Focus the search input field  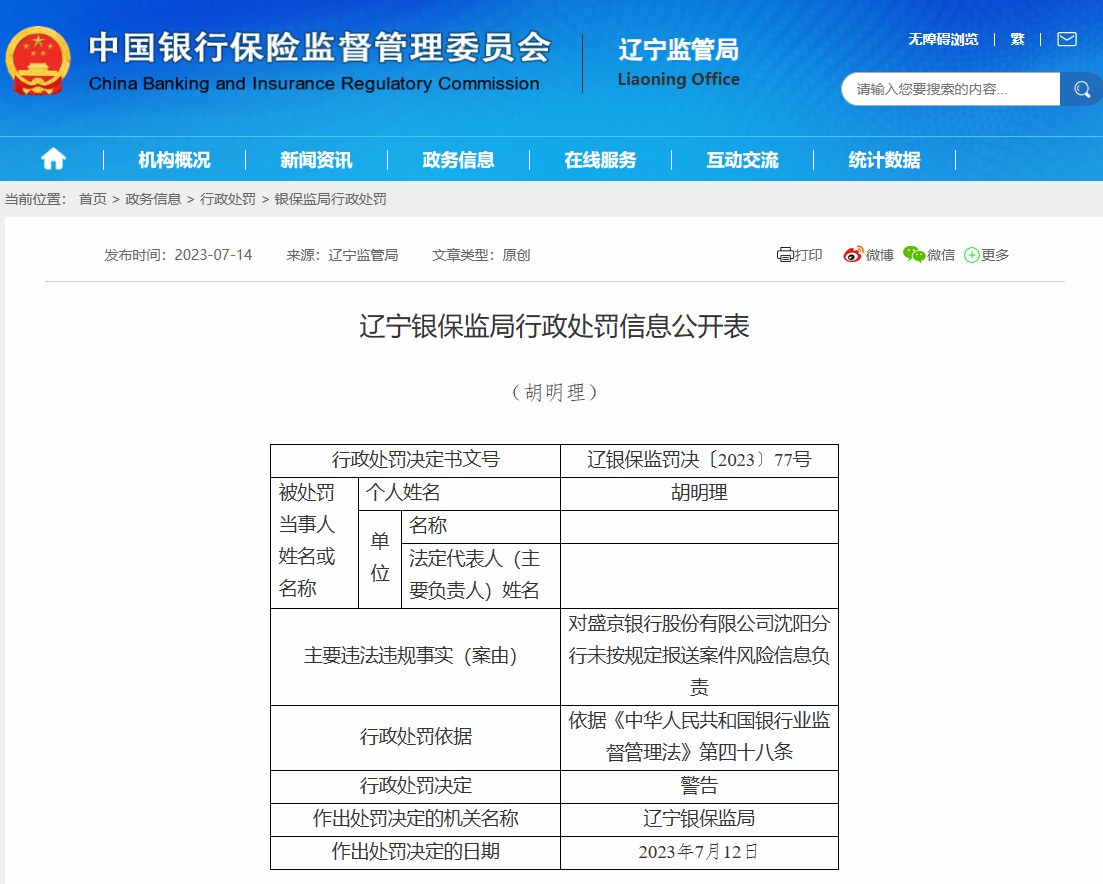[x=950, y=89]
